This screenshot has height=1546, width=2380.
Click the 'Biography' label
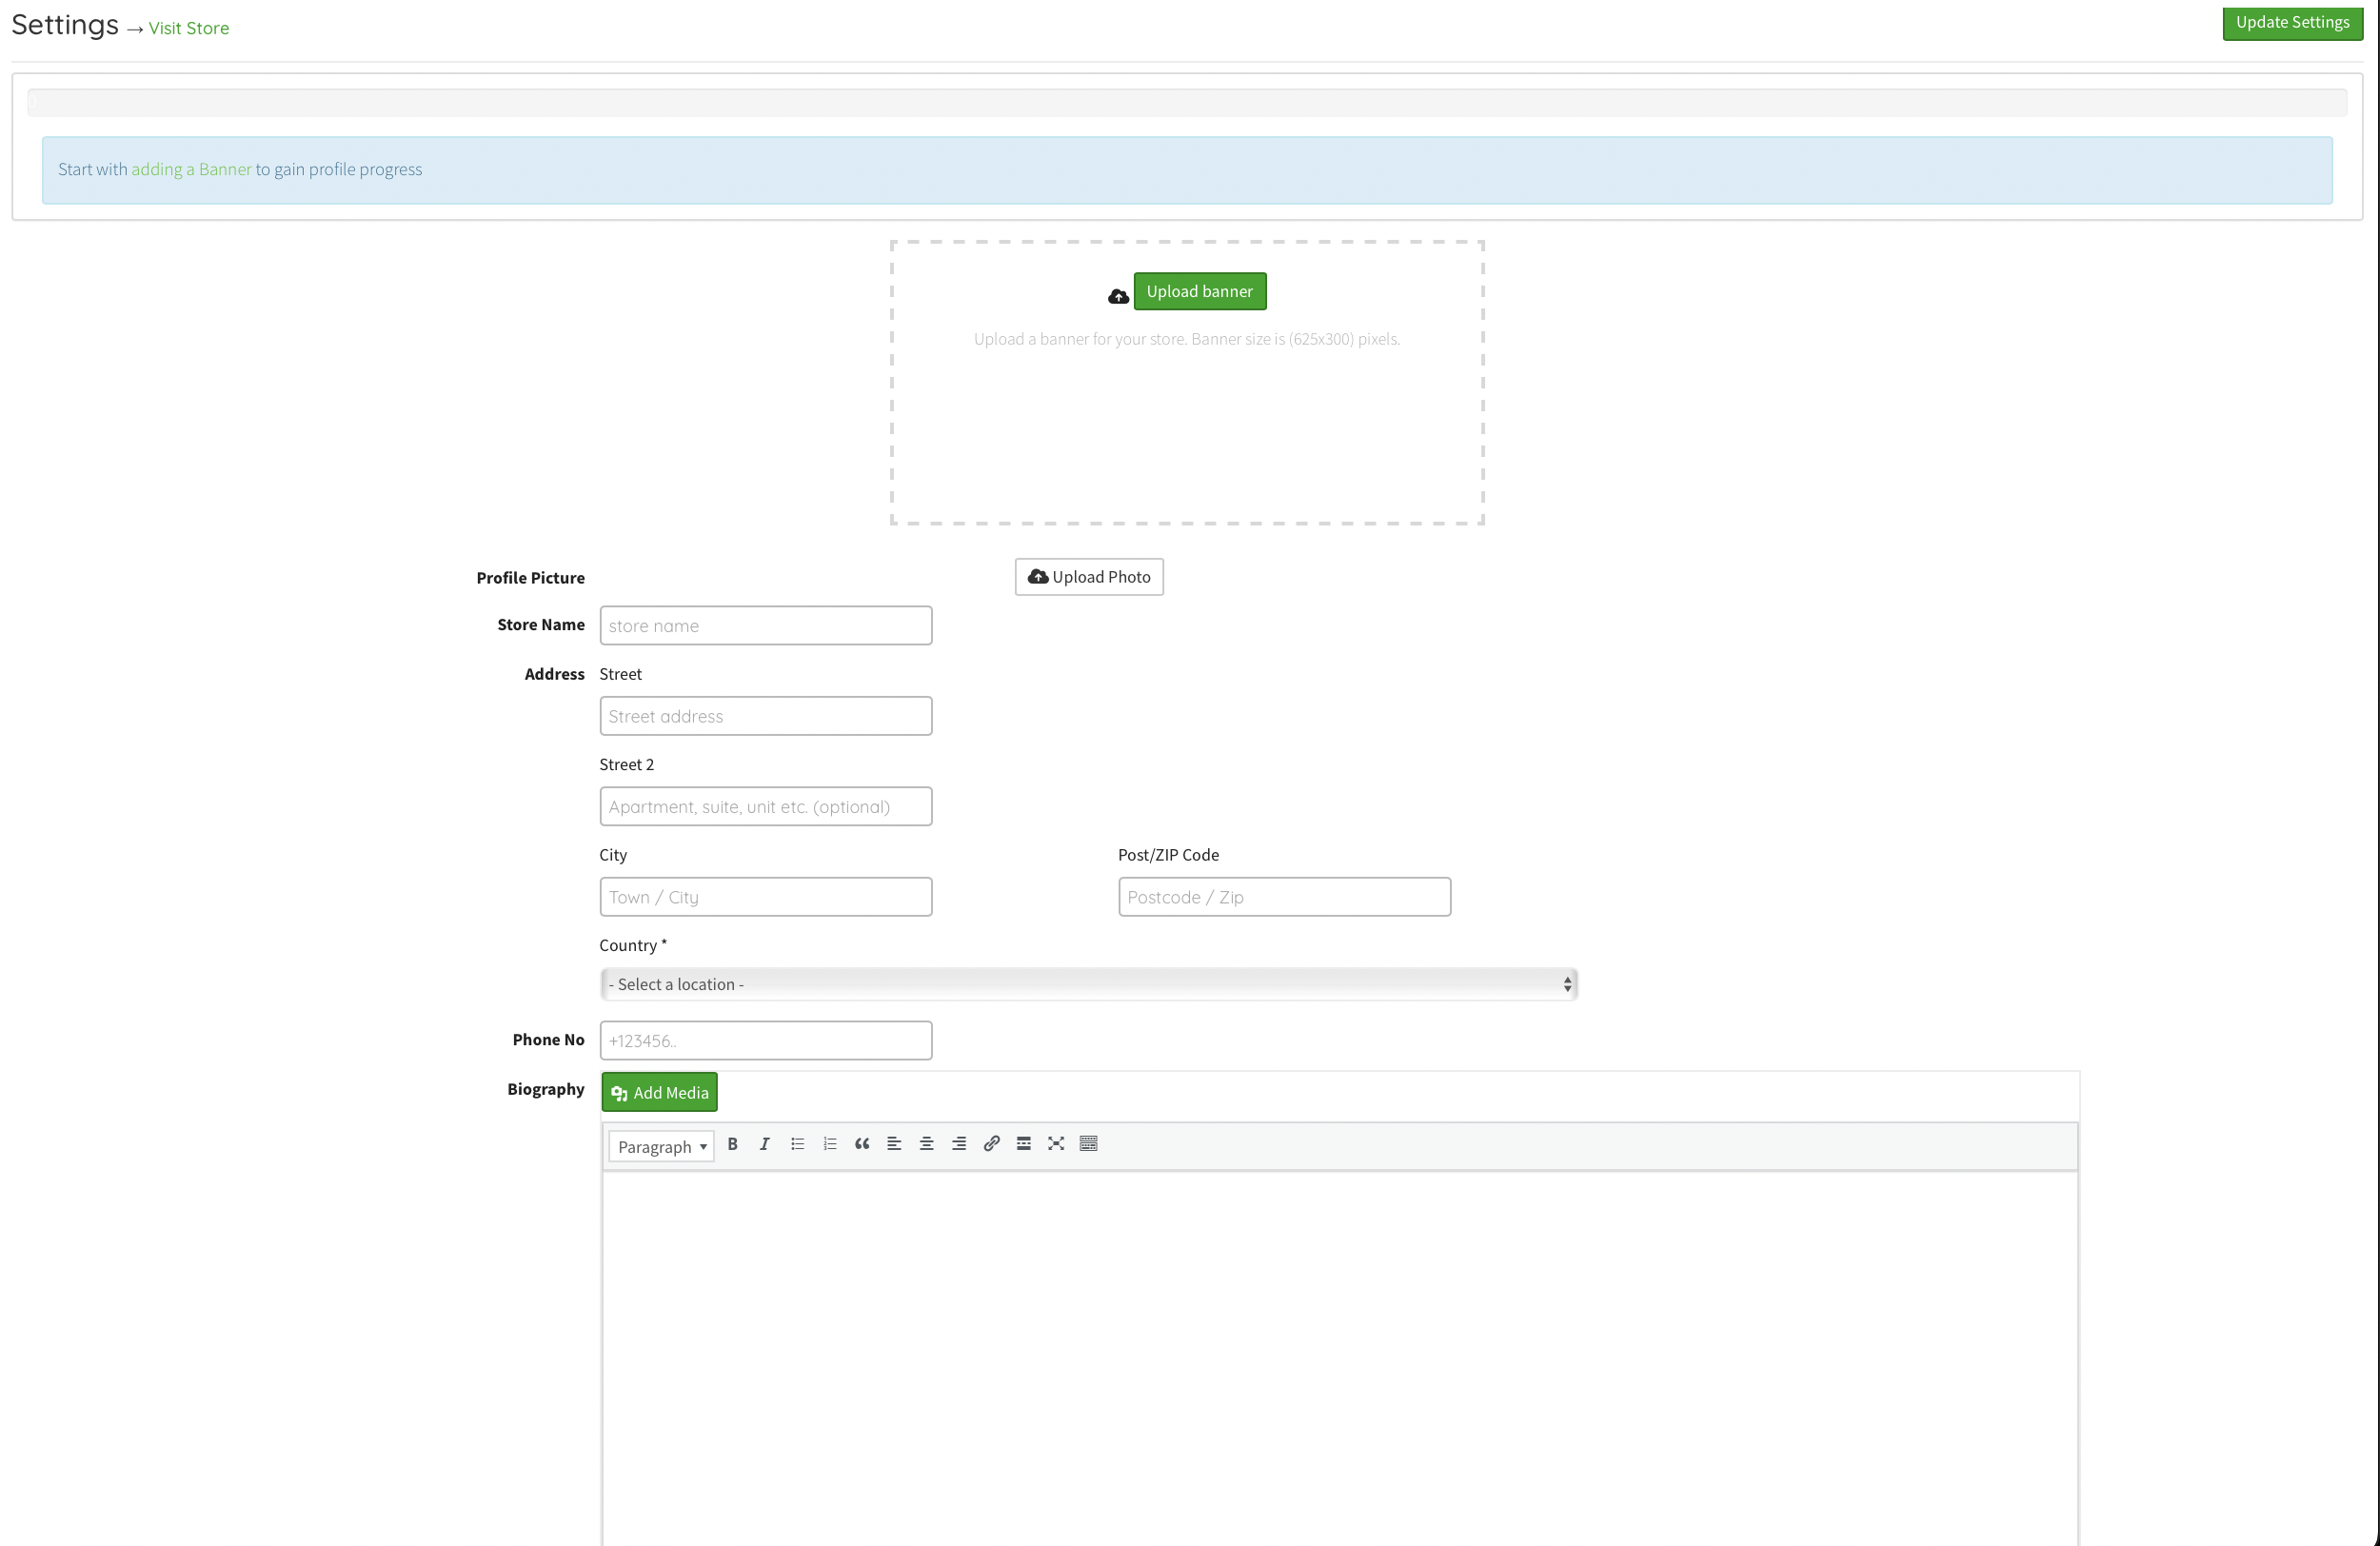pyautogui.click(x=546, y=1089)
